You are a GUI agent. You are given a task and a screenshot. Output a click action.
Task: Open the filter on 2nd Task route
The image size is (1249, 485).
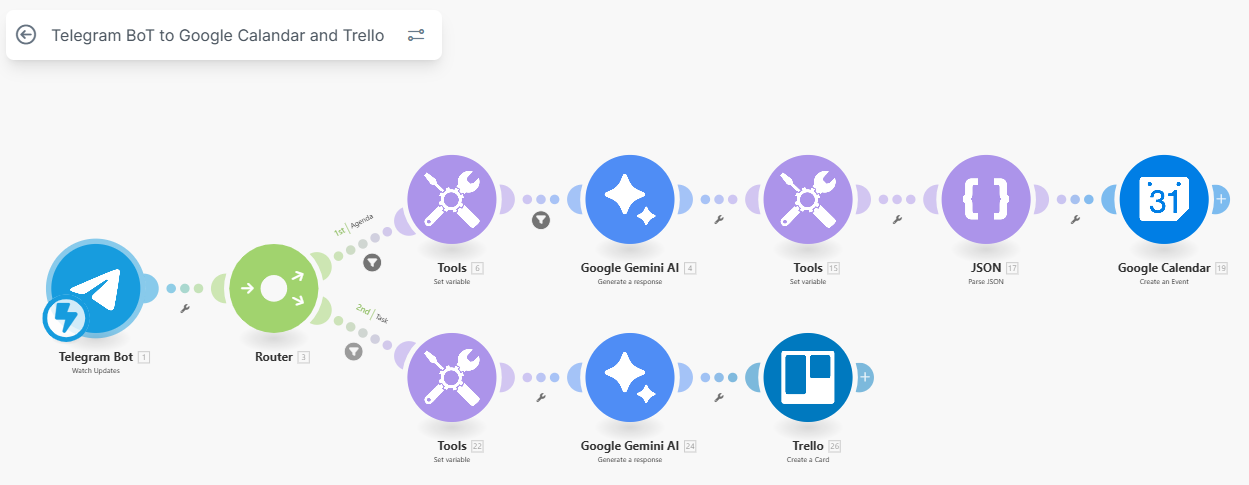[x=353, y=351]
